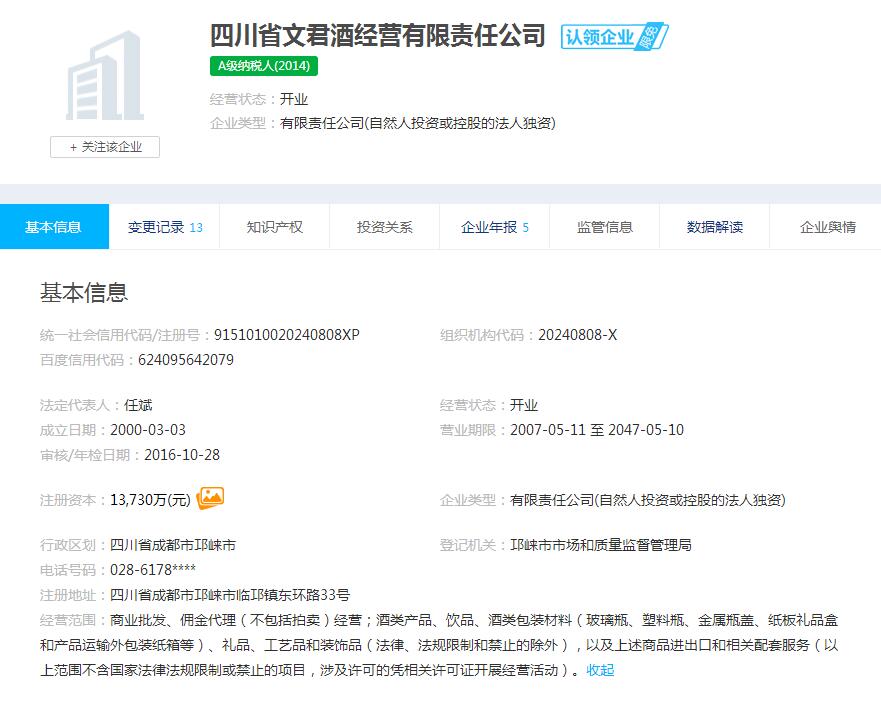Click registration authority 邛崃市市场和质量监督管理局
The height and width of the screenshot is (715, 881).
tap(601, 545)
